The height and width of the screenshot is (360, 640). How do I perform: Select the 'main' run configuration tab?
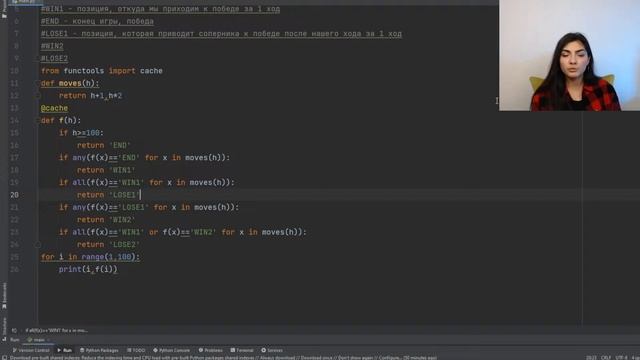click(x=37, y=340)
